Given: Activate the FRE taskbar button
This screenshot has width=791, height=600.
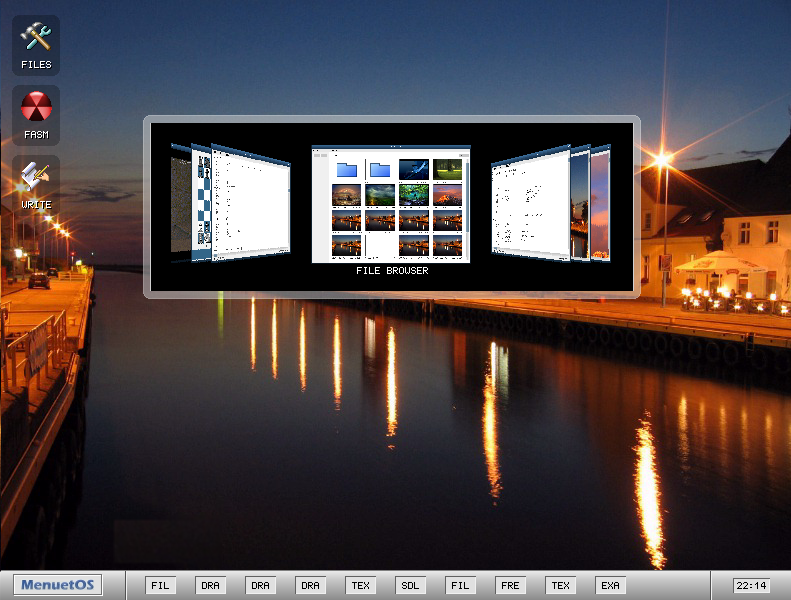Looking at the screenshot, I should [511, 586].
